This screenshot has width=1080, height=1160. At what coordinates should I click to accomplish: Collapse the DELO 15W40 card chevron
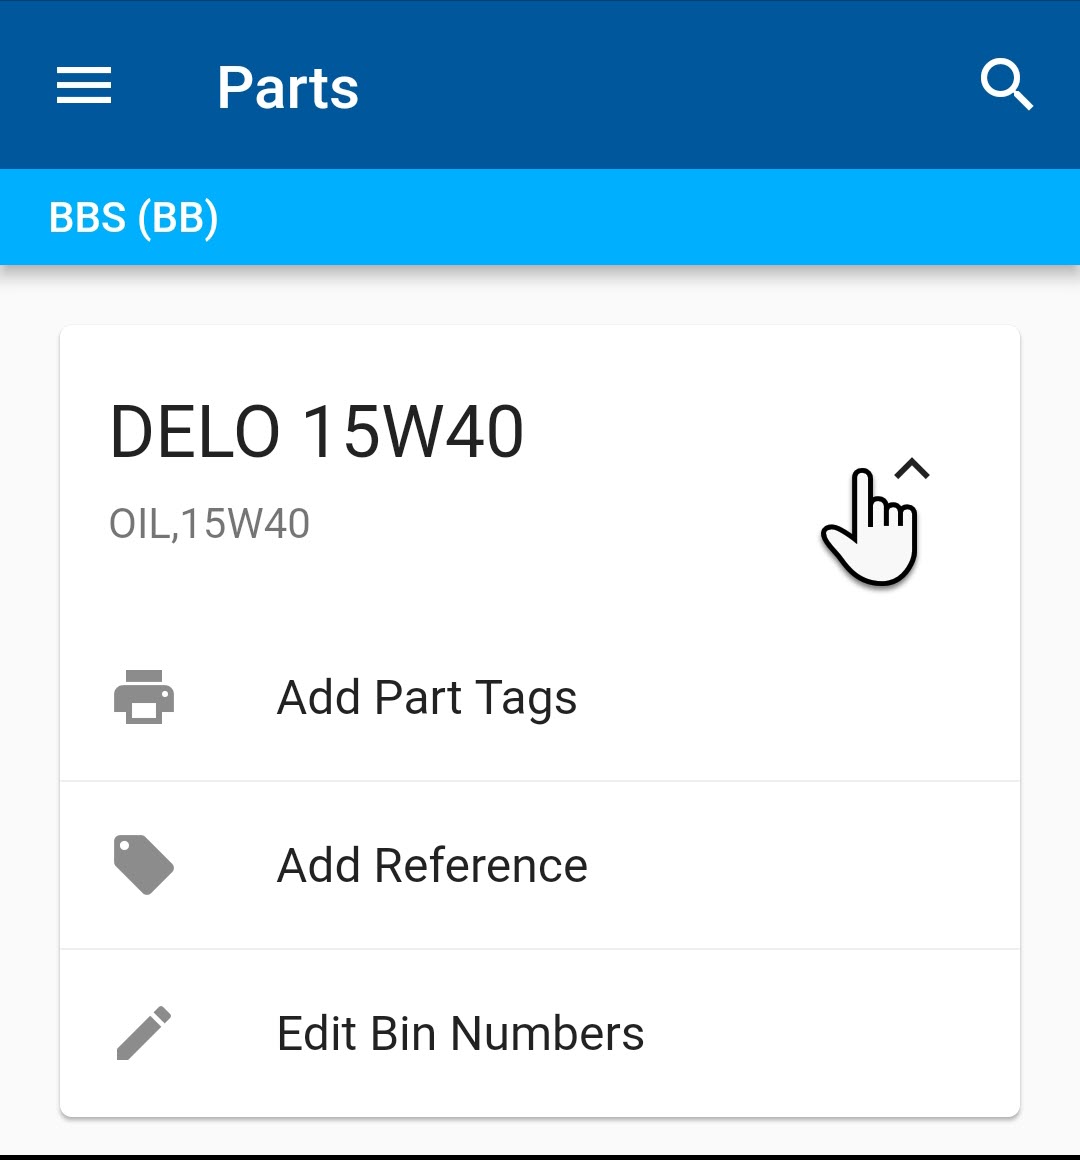click(912, 468)
